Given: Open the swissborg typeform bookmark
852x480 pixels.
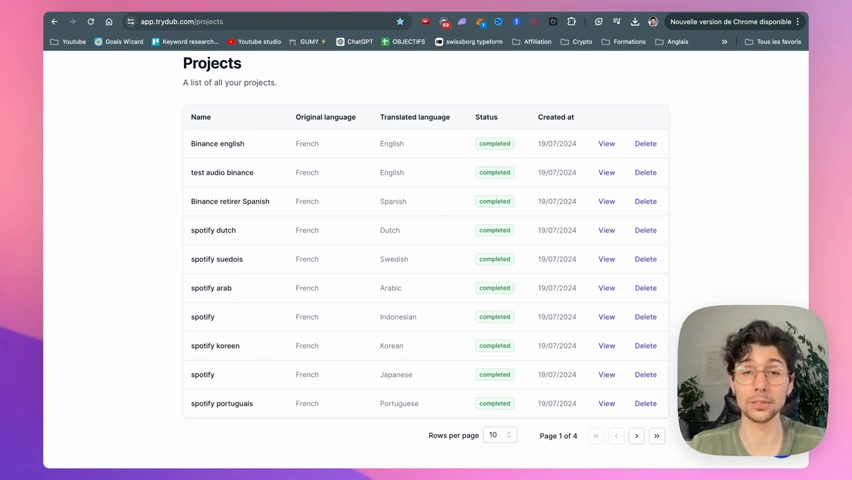Looking at the screenshot, I should pos(469,42).
